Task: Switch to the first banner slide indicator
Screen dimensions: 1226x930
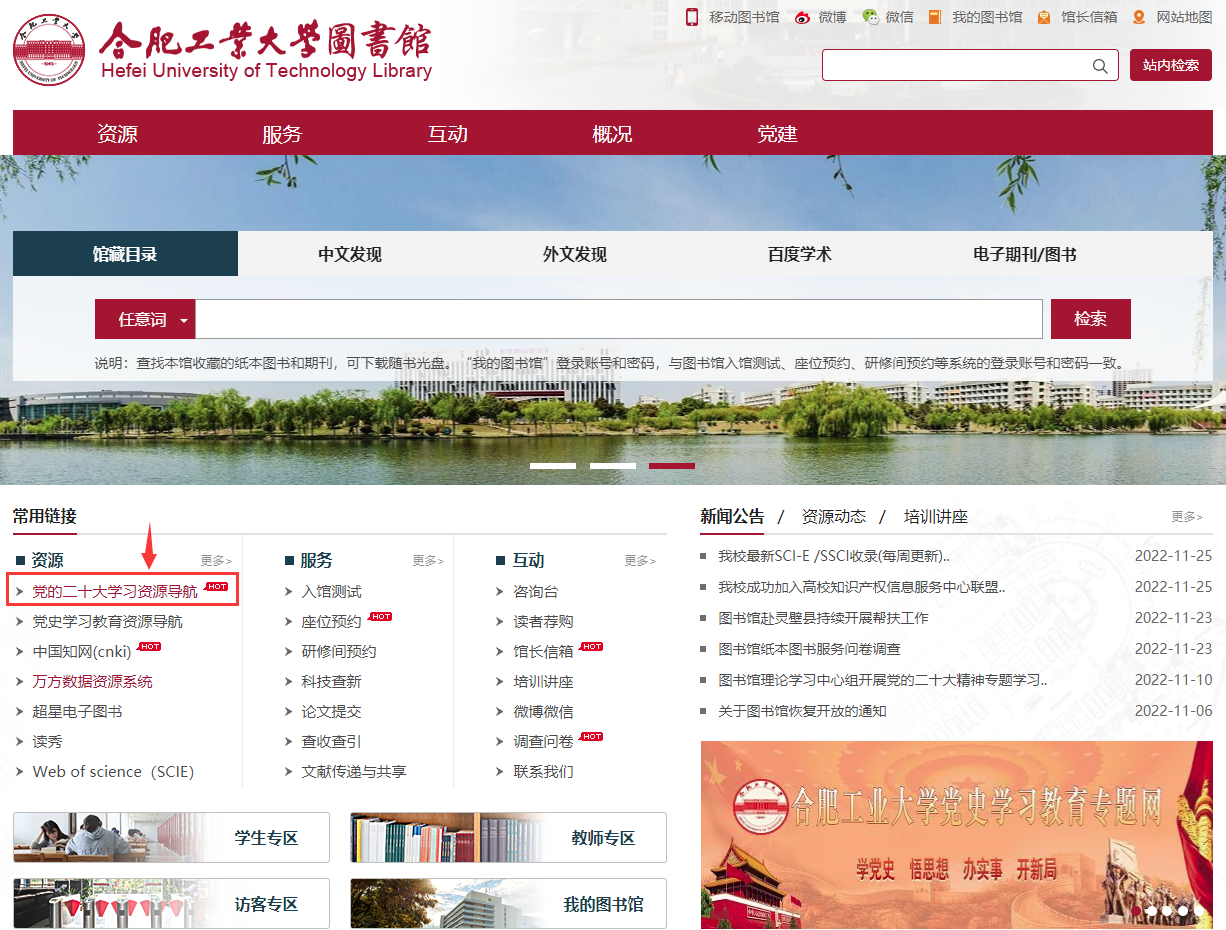Action: click(553, 466)
